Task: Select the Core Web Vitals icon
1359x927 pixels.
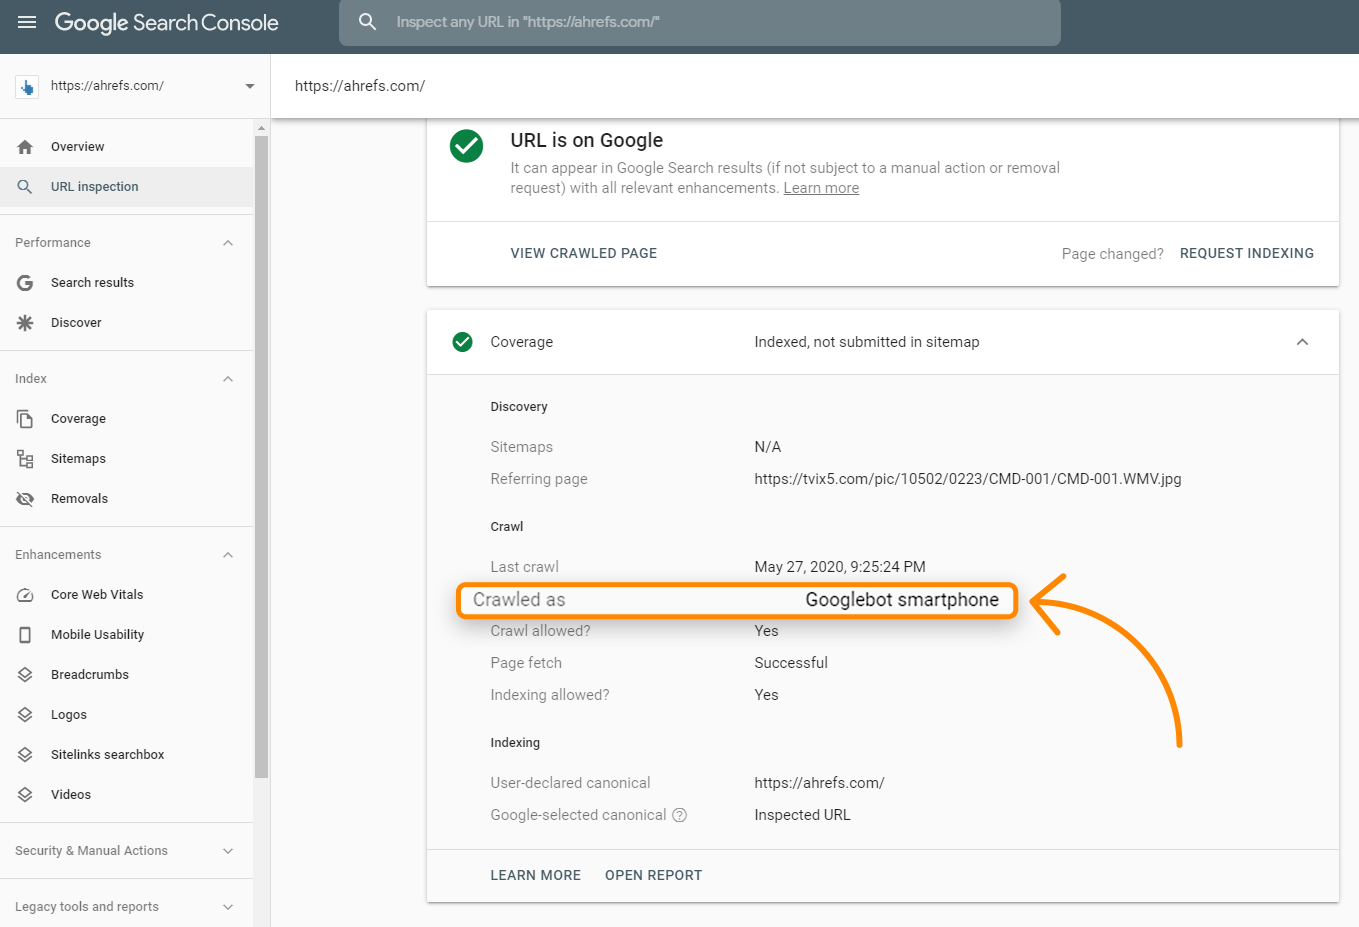Action: 24,594
